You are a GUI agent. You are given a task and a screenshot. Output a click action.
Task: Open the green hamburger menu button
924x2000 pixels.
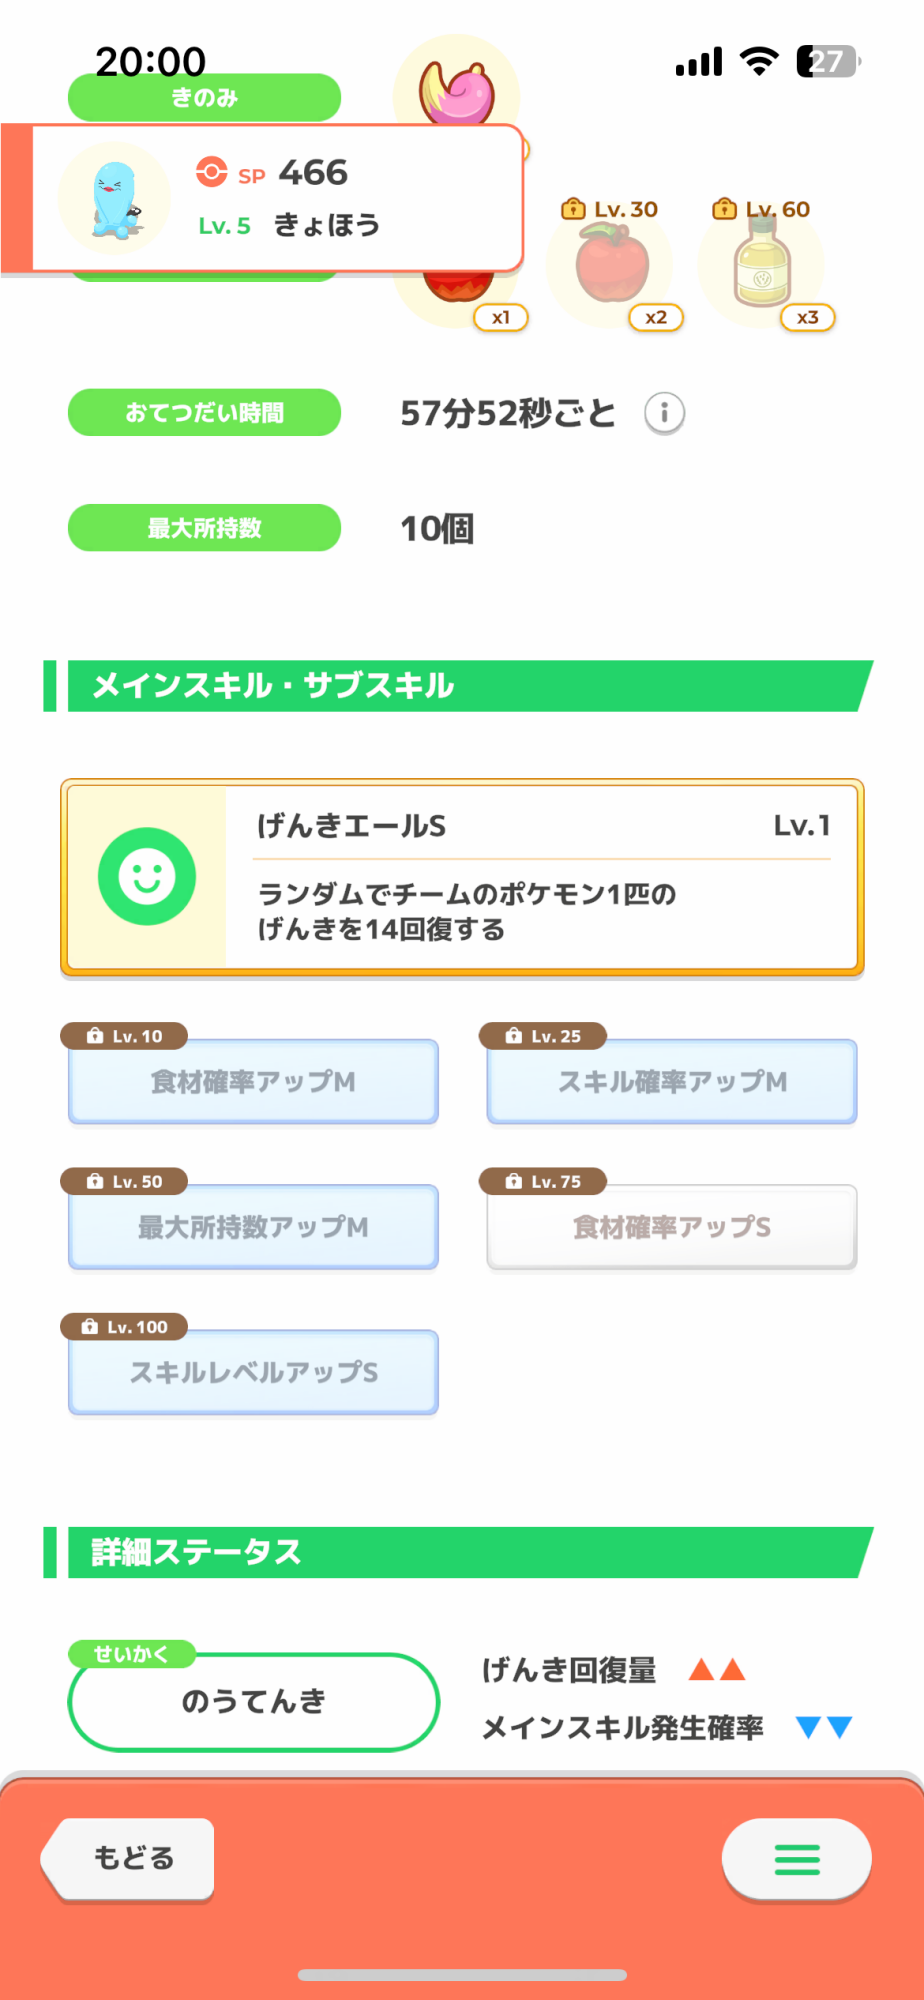pyautogui.click(x=796, y=1859)
